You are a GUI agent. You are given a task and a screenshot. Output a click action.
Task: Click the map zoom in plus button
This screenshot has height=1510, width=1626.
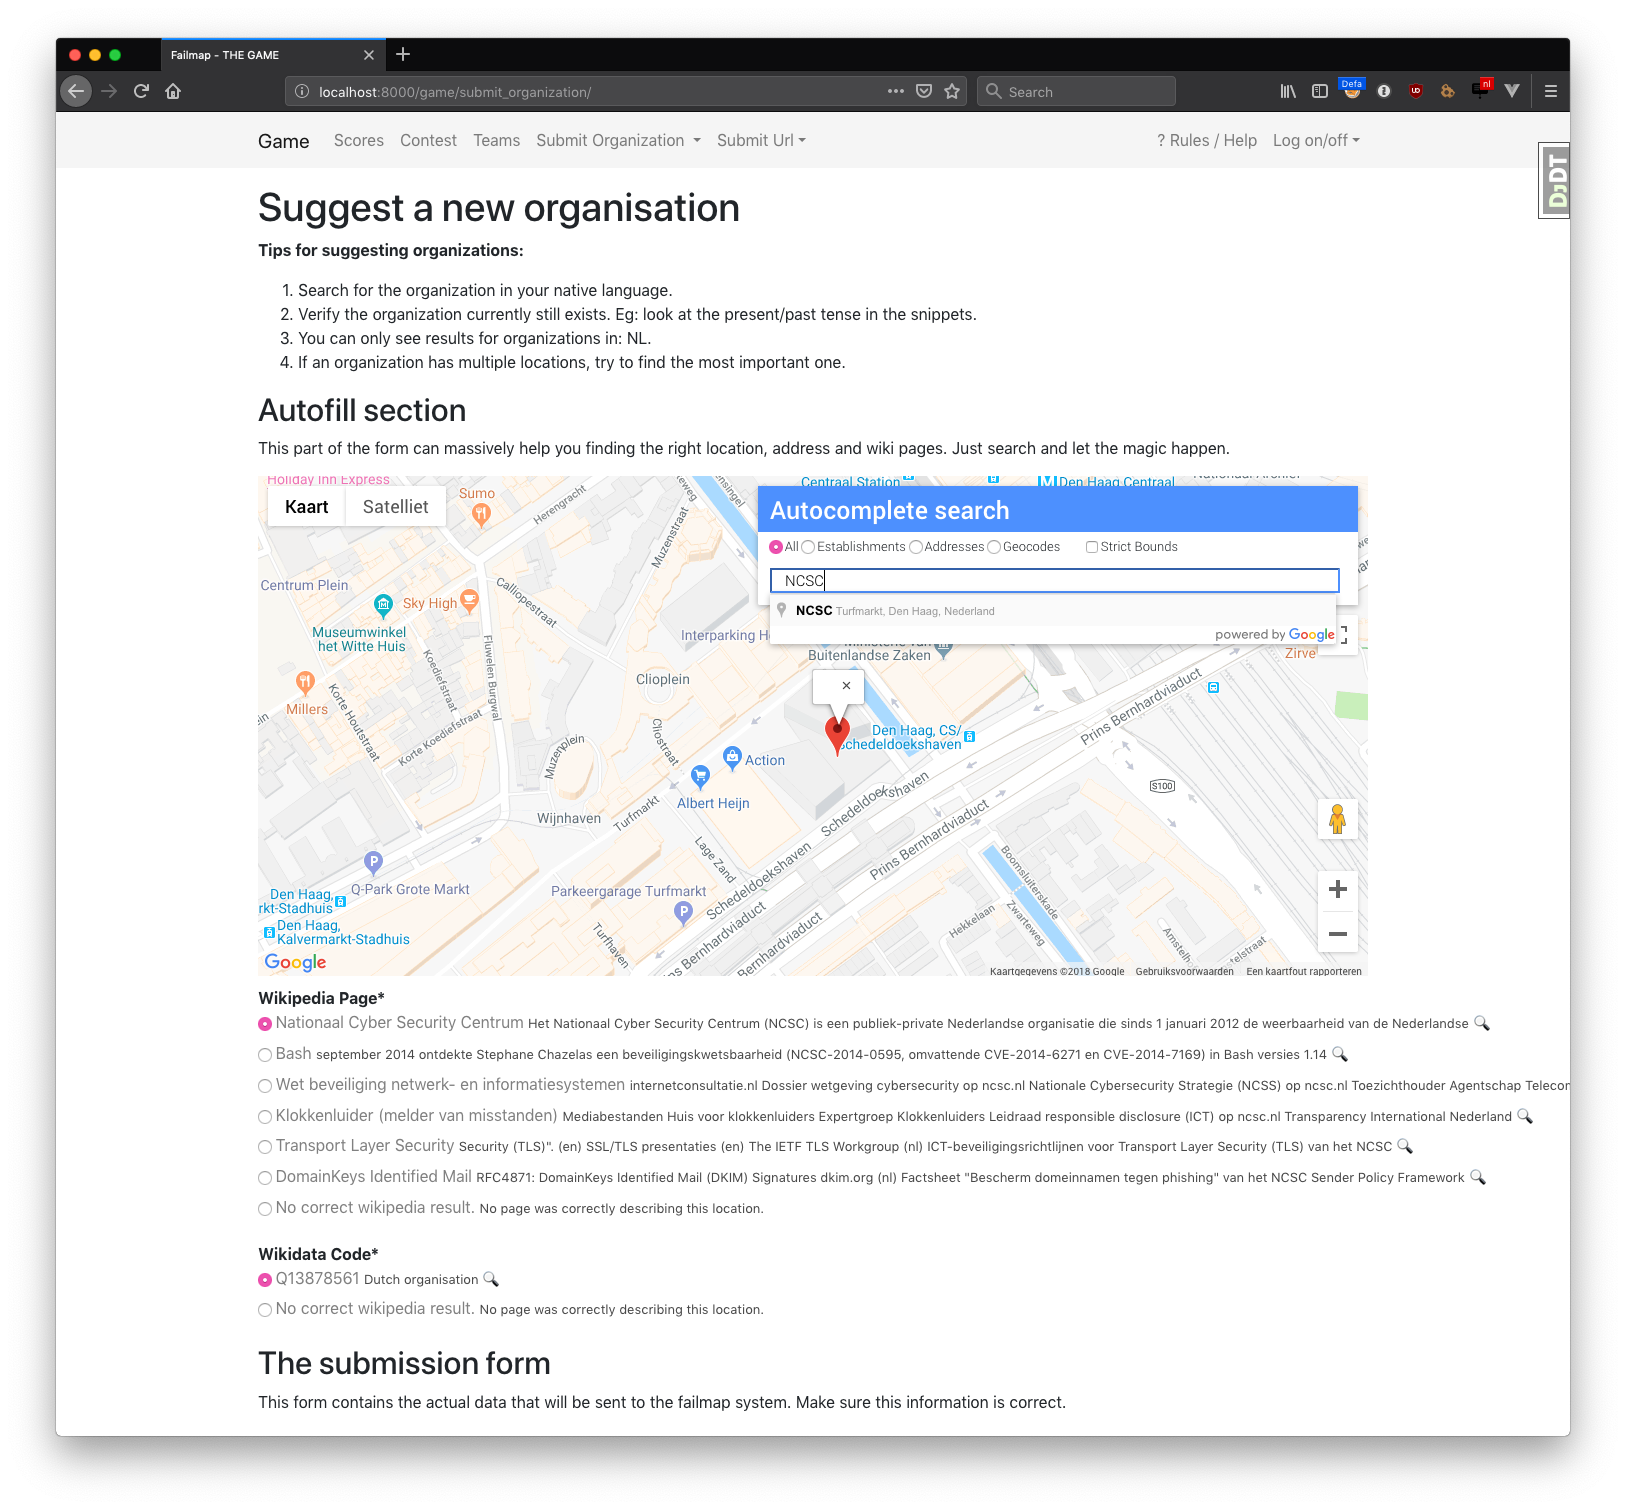click(x=1337, y=890)
